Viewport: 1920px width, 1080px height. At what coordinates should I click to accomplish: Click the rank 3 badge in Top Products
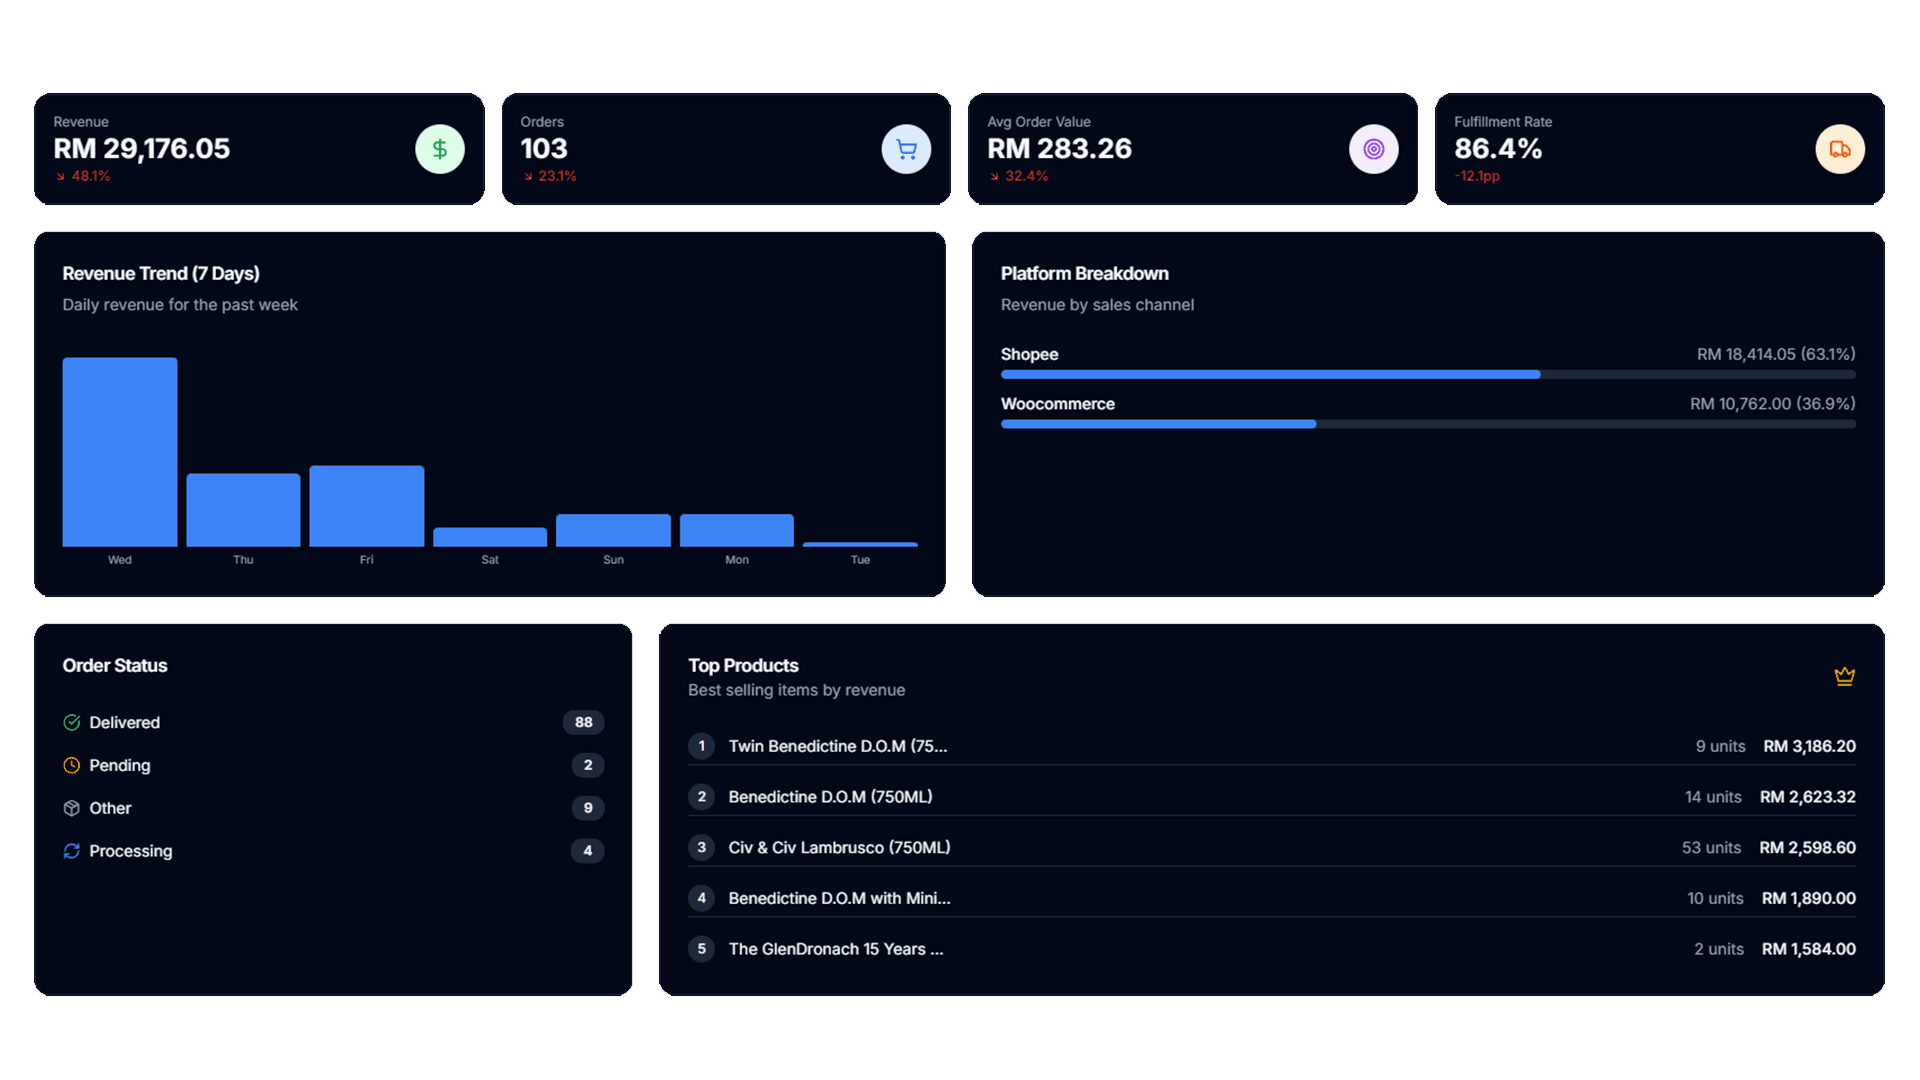[x=701, y=847]
